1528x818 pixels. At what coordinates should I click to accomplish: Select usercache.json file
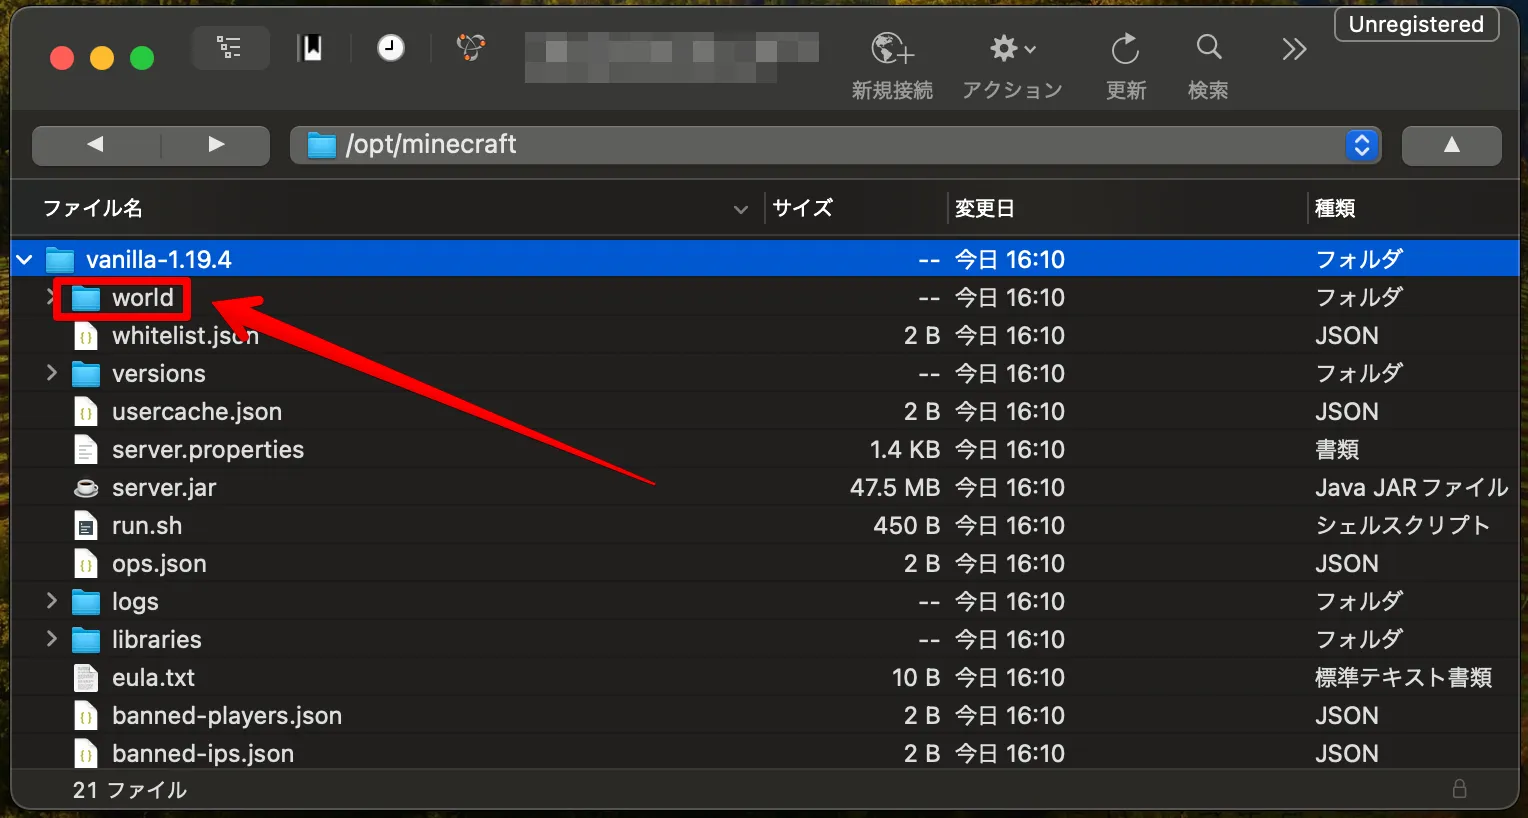coord(197,412)
